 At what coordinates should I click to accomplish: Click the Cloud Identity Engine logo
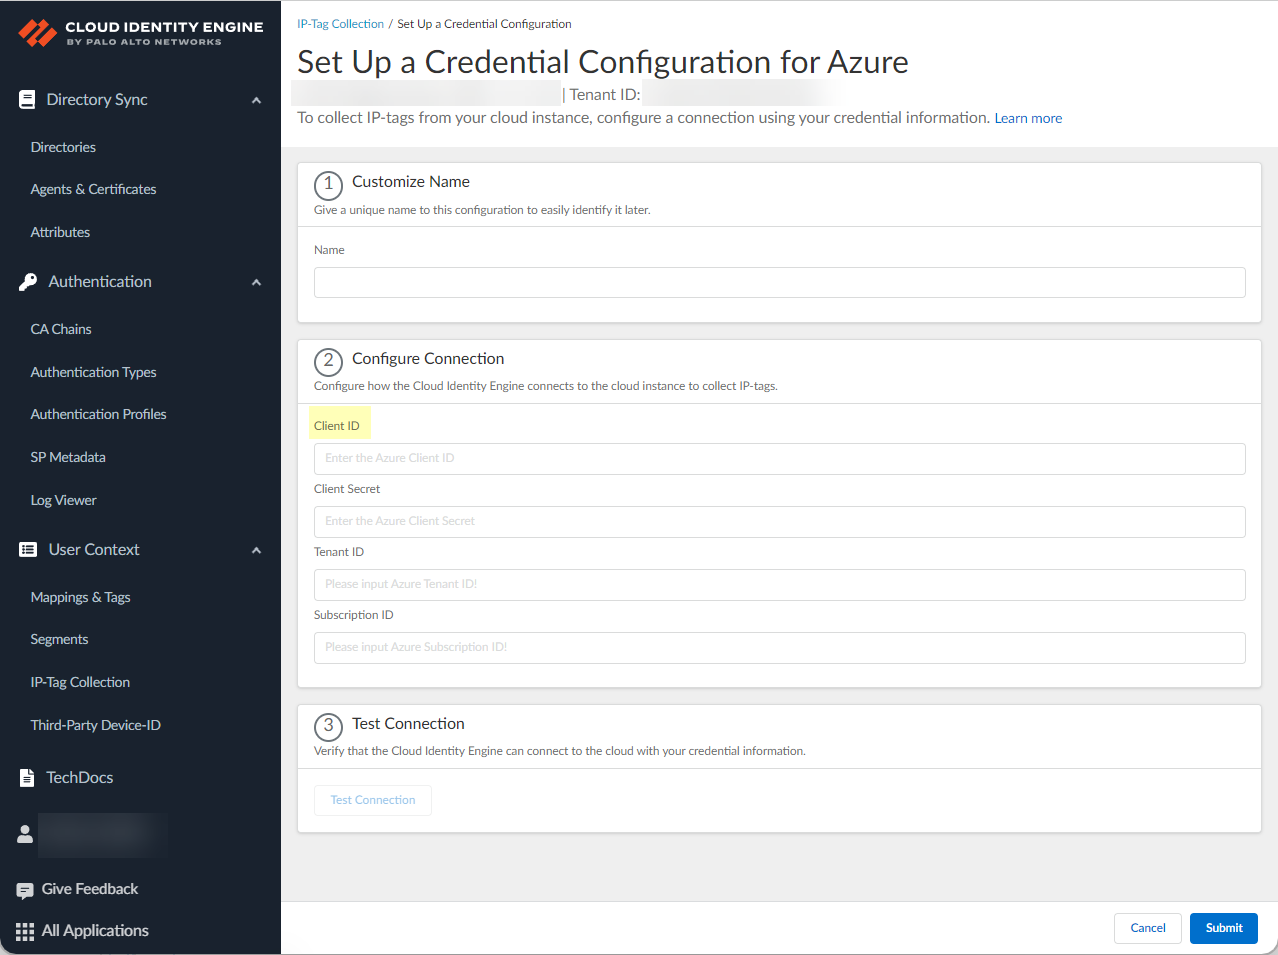[38, 33]
